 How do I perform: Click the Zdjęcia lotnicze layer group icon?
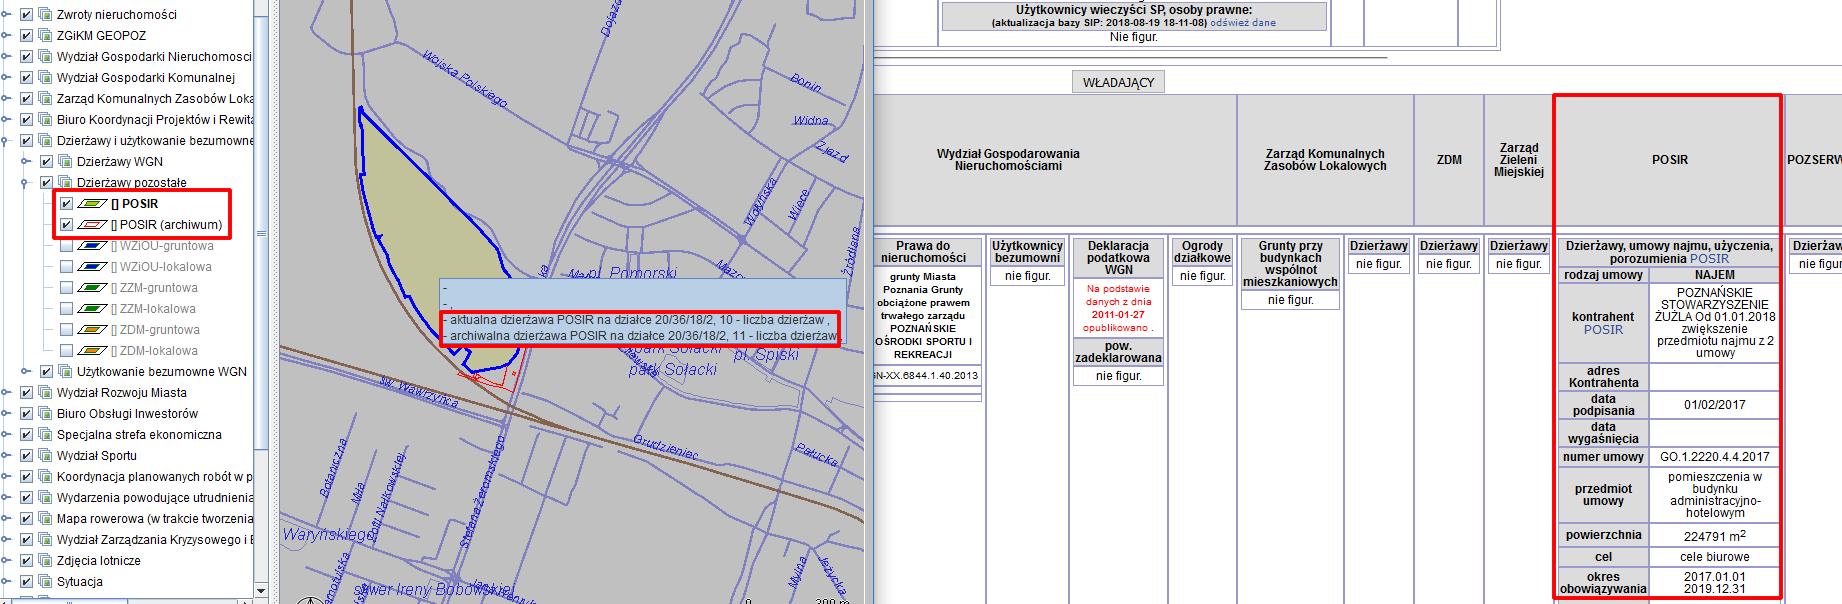45,561
